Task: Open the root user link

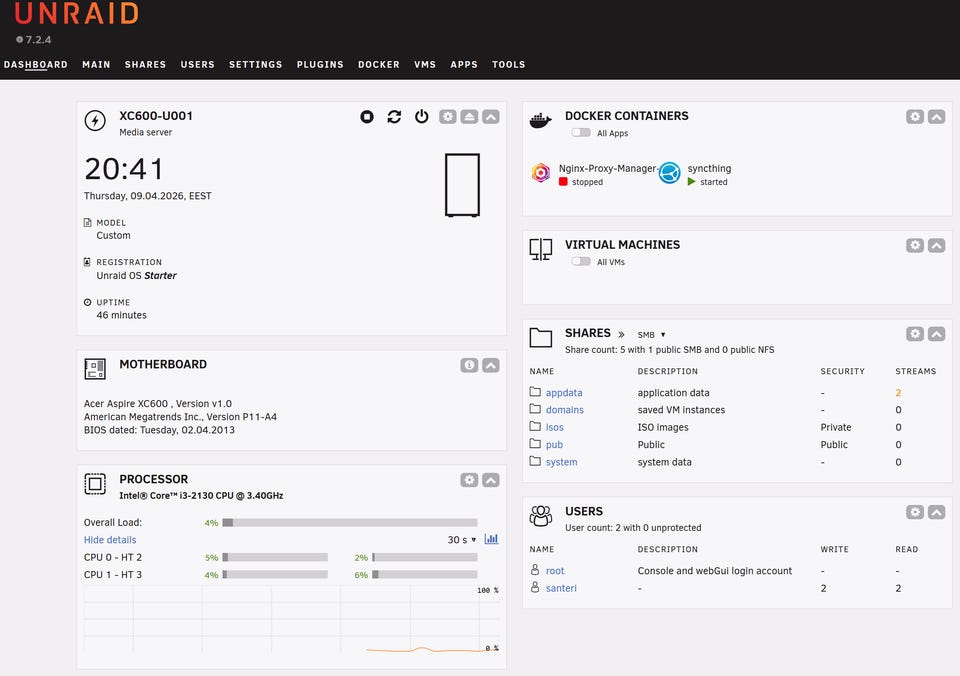Action: 555,571
